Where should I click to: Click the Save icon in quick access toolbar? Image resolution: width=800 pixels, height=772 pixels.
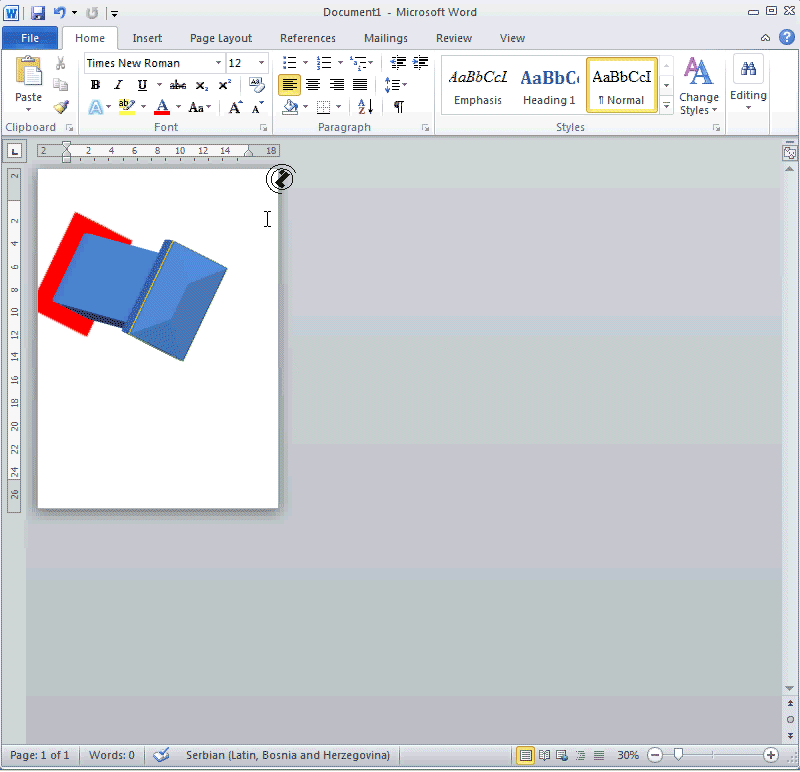click(38, 13)
